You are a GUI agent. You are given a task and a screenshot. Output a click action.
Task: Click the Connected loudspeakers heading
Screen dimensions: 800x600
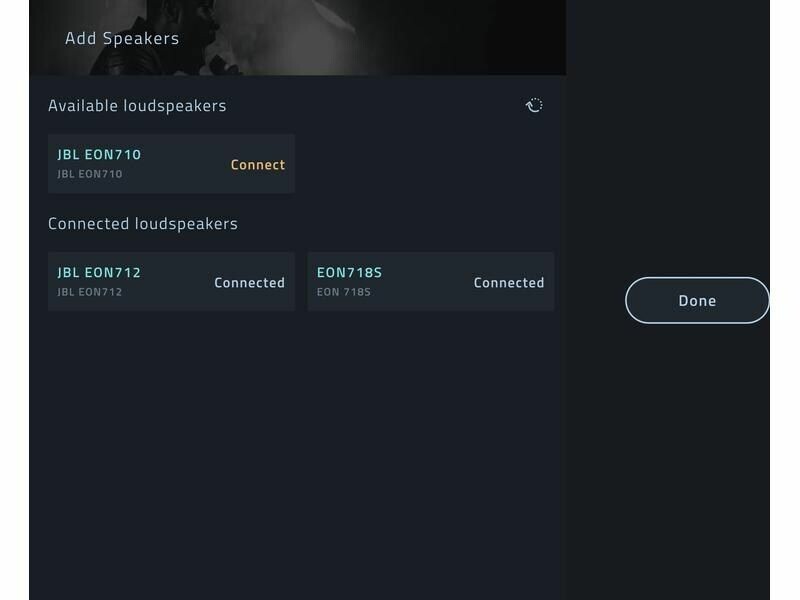pyautogui.click(x=143, y=224)
